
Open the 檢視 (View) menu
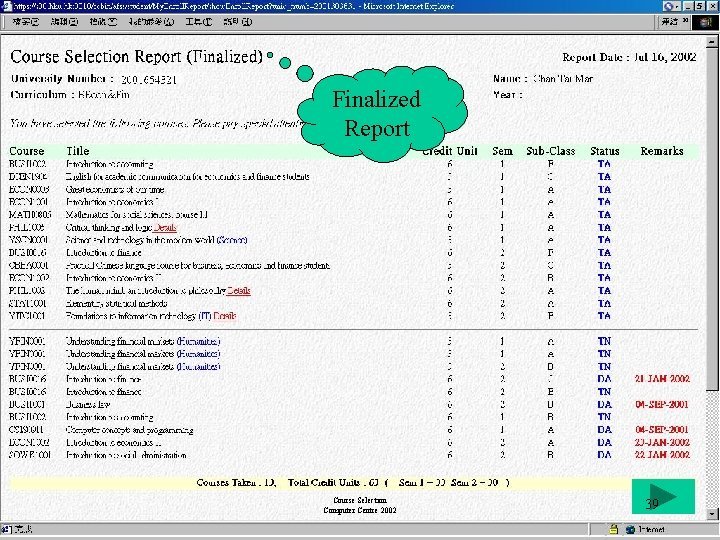coord(103,22)
